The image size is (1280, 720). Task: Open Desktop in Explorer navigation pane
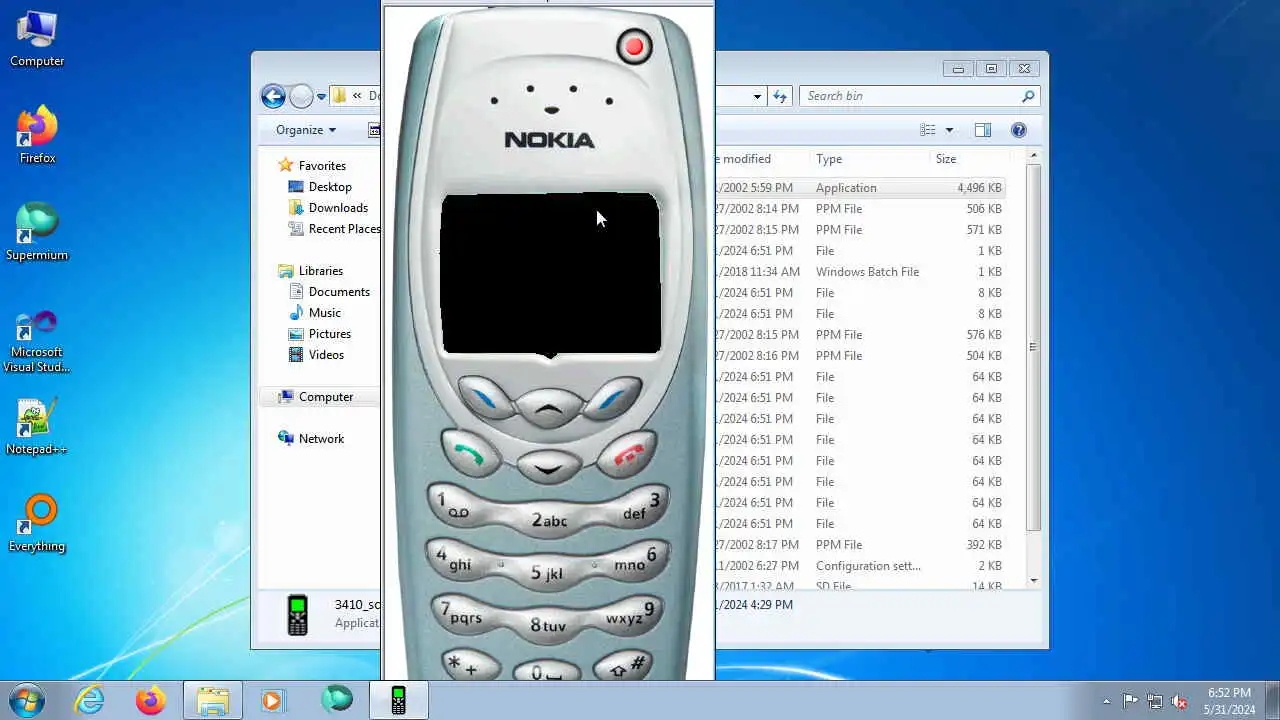(330, 187)
